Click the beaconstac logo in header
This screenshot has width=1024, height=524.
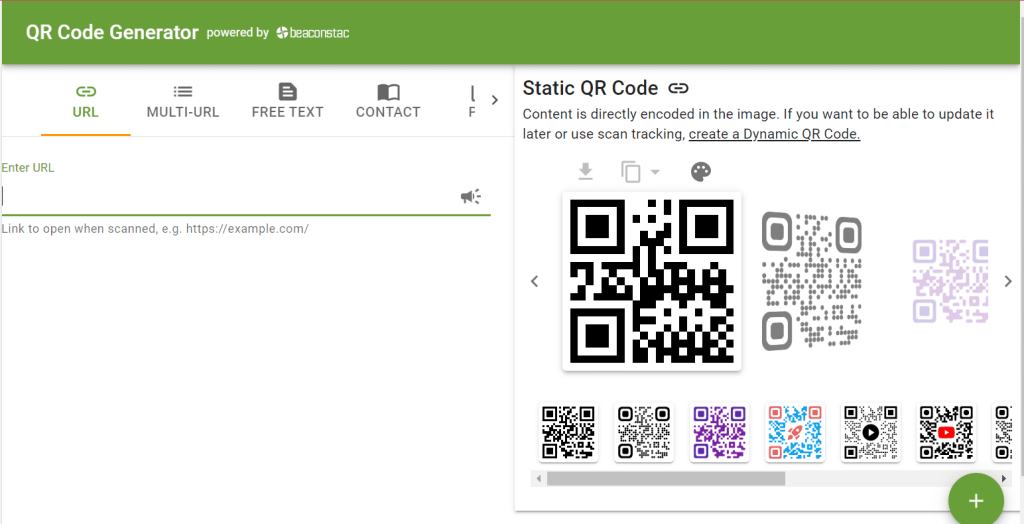[x=312, y=33]
